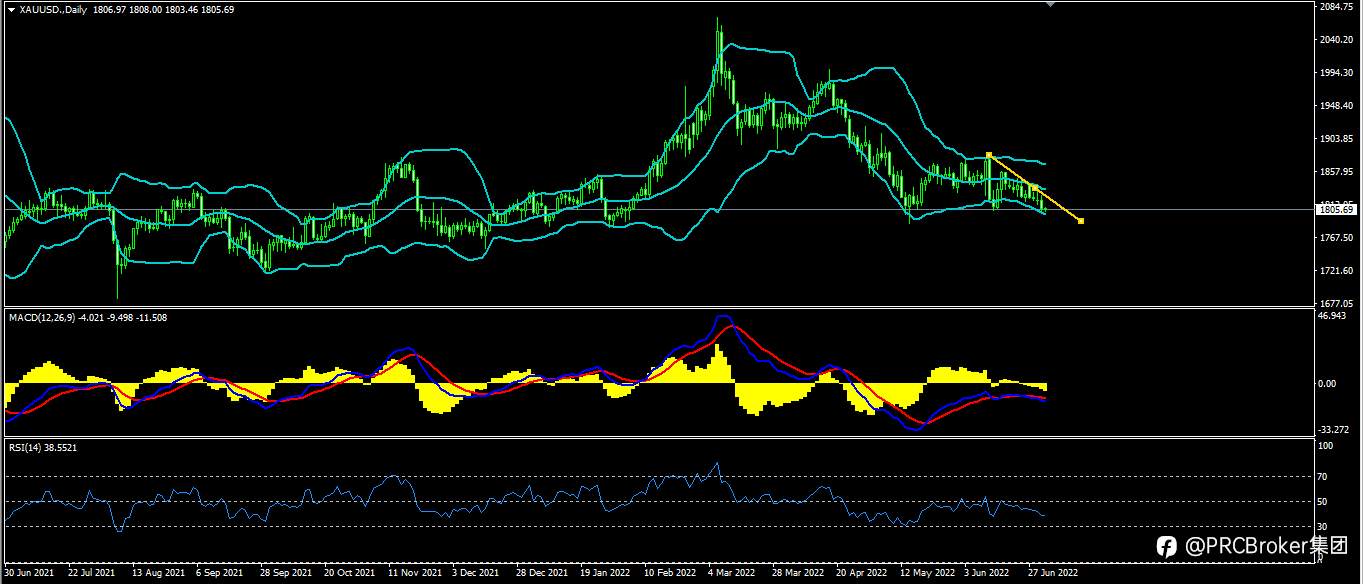
Task: Click the 1903.85 price scale value
Action: [x=1337, y=139]
